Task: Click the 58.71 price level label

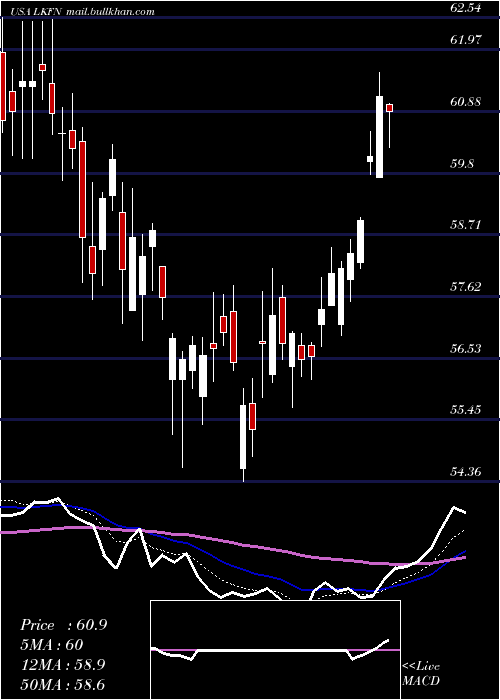Action: (466, 225)
